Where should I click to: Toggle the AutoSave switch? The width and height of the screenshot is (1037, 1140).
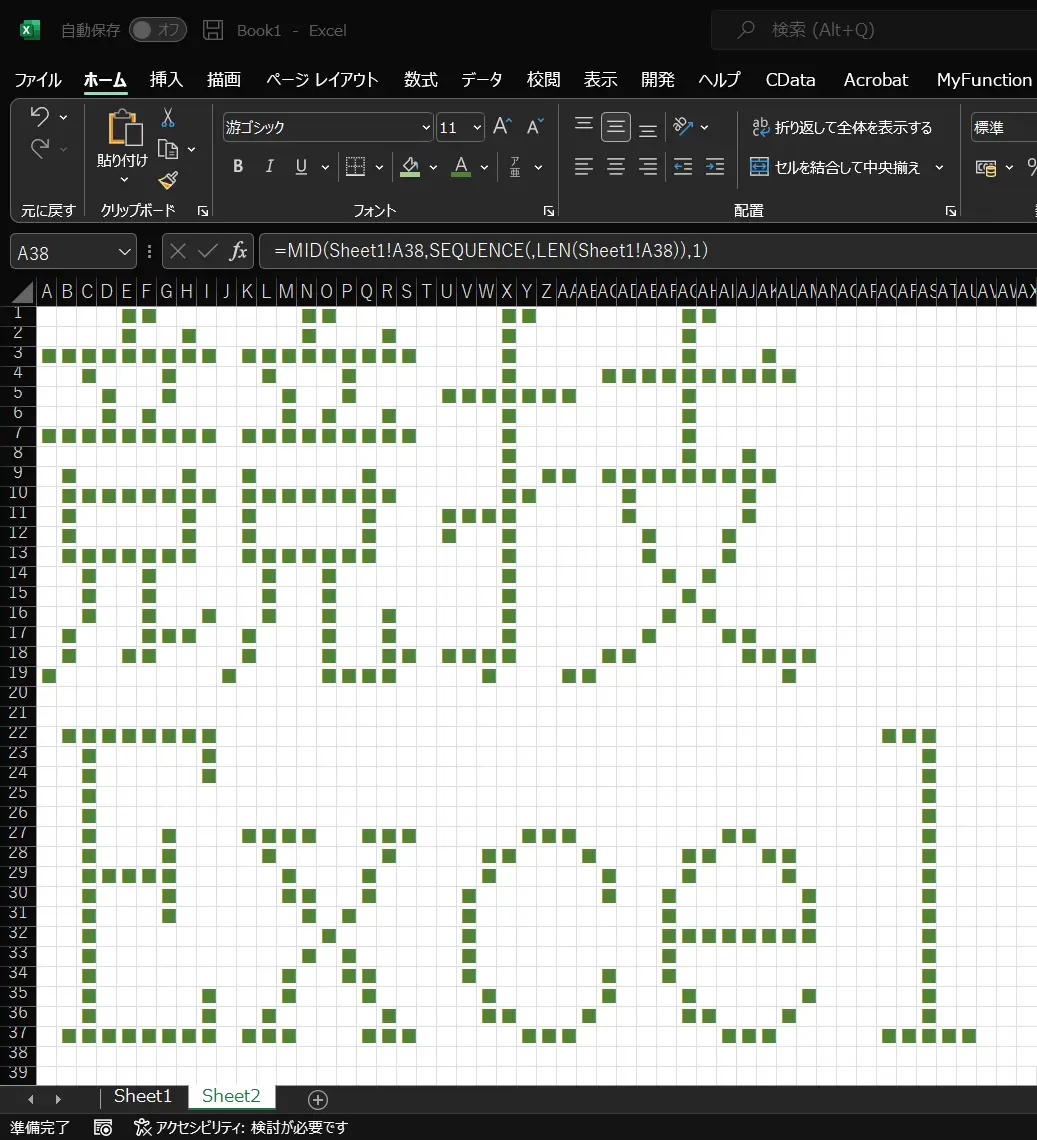coord(158,30)
